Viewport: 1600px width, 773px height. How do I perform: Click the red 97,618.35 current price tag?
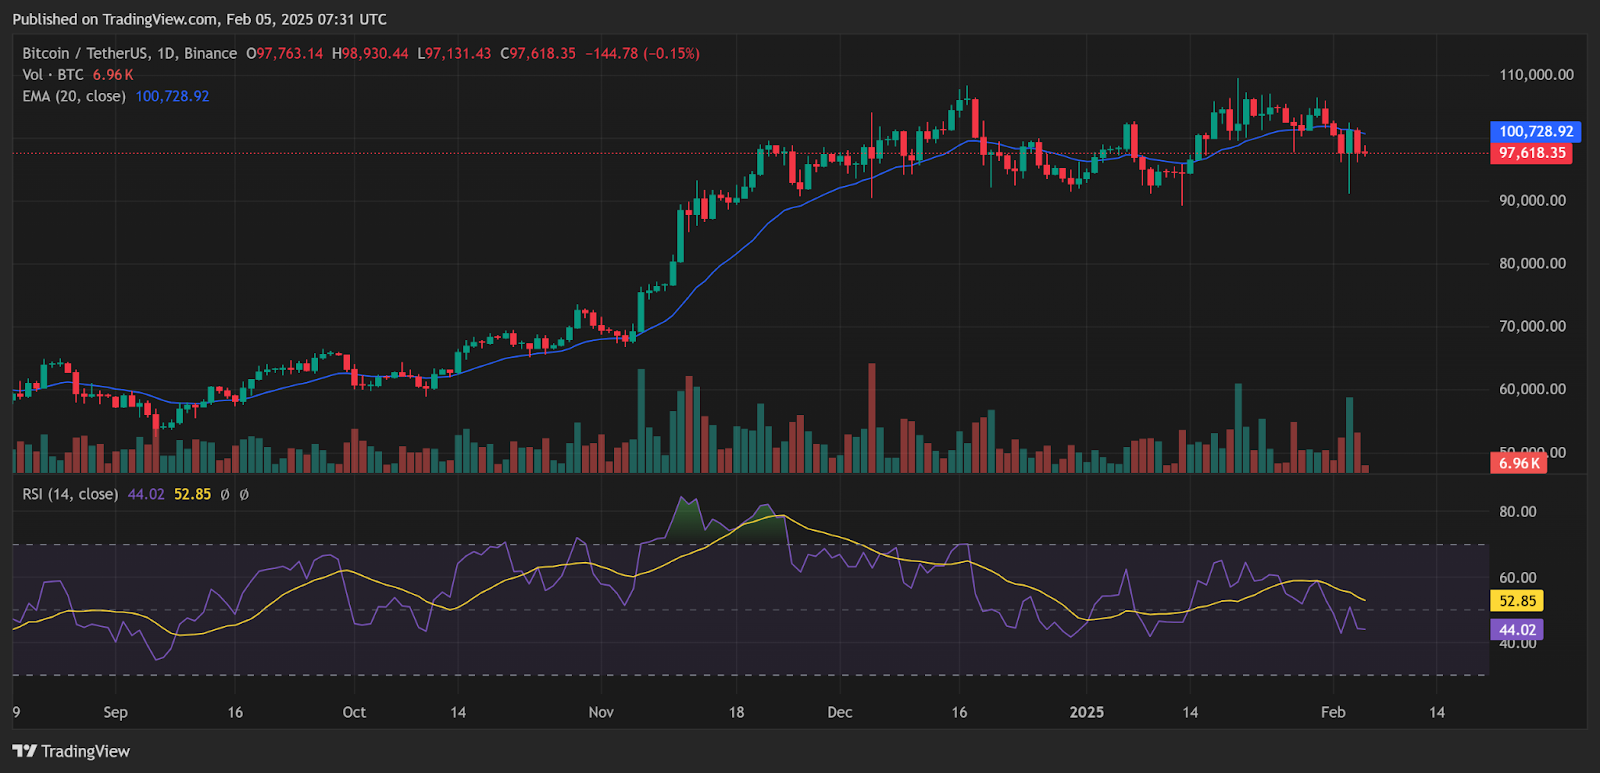[1532, 153]
